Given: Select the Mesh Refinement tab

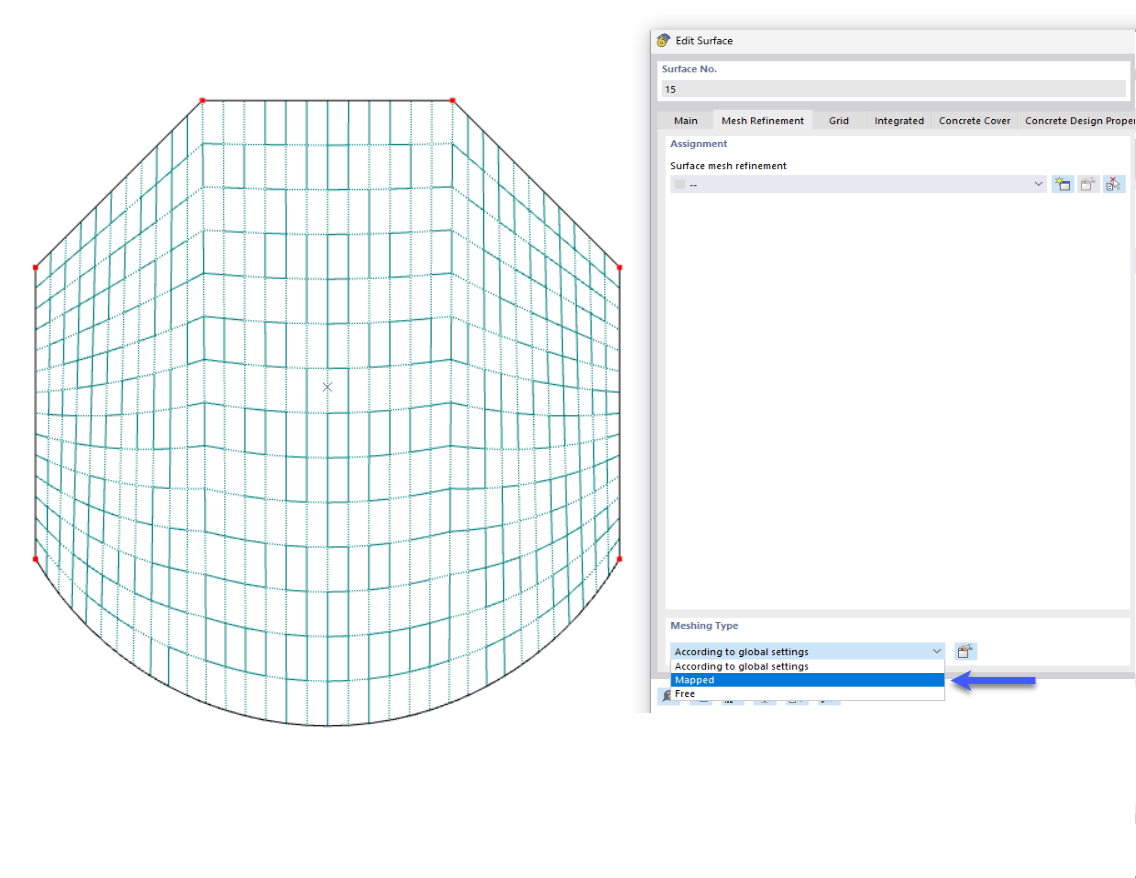Looking at the screenshot, I should [762, 120].
